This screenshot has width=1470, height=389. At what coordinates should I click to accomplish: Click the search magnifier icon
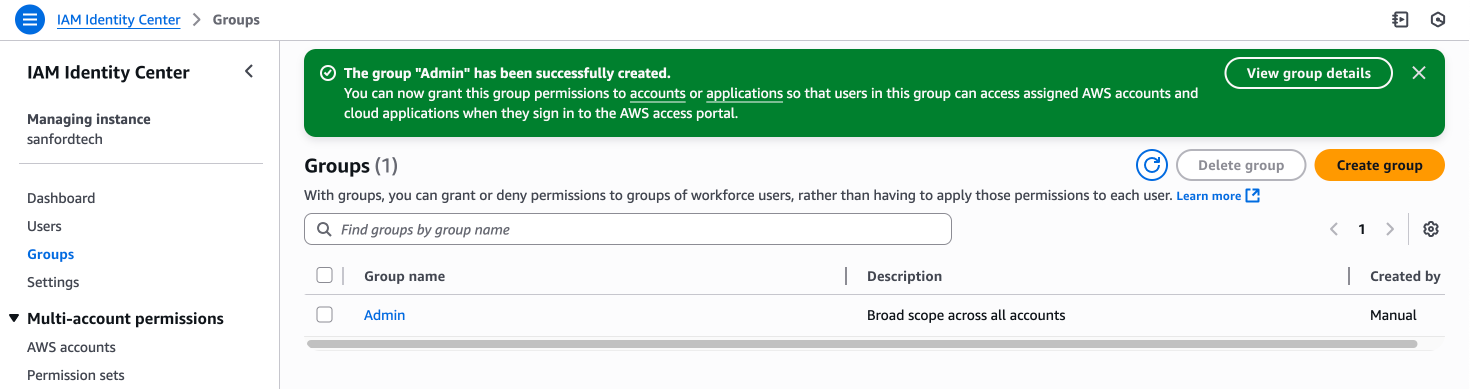pyautogui.click(x=324, y=229)
